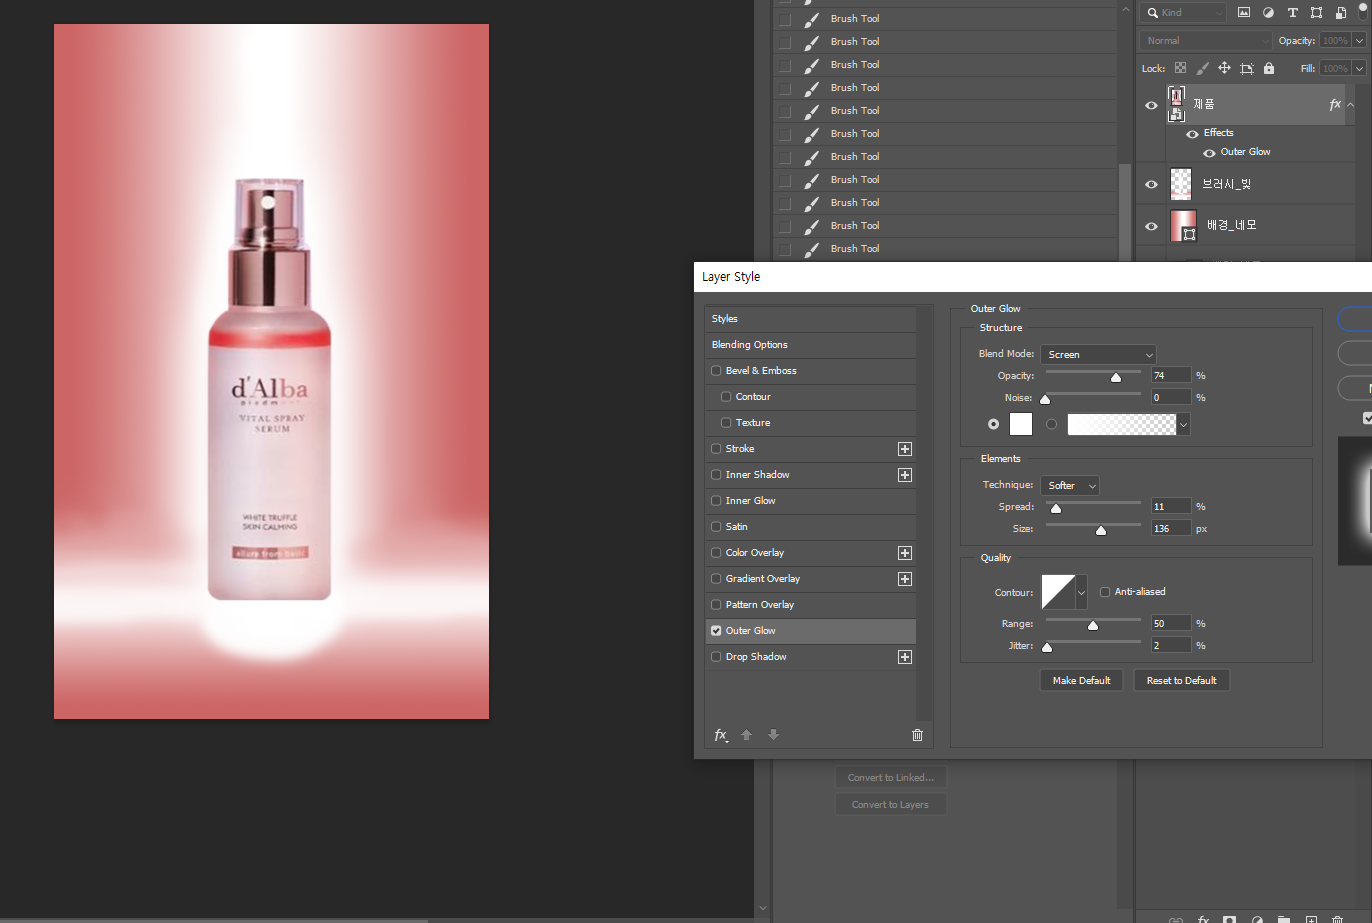
Task: Filter layers by type layers icon
Action: point(1292,12)
